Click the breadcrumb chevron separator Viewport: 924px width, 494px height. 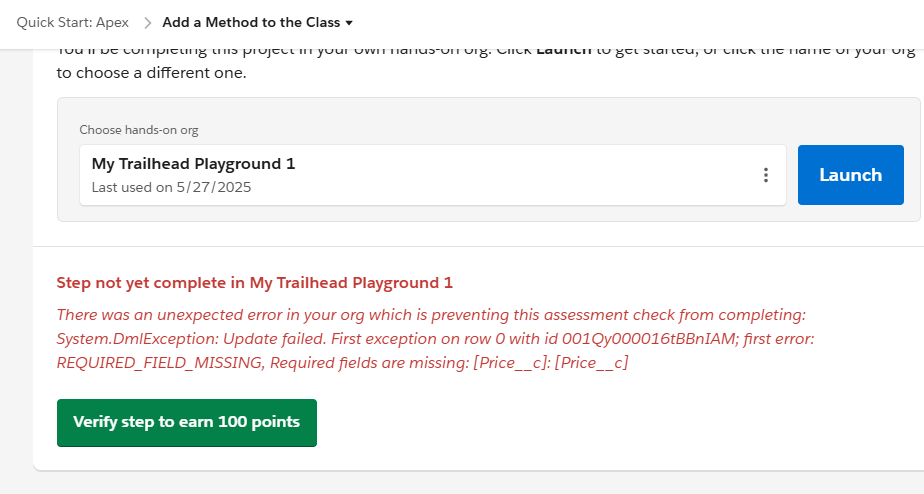click(147, 23)
